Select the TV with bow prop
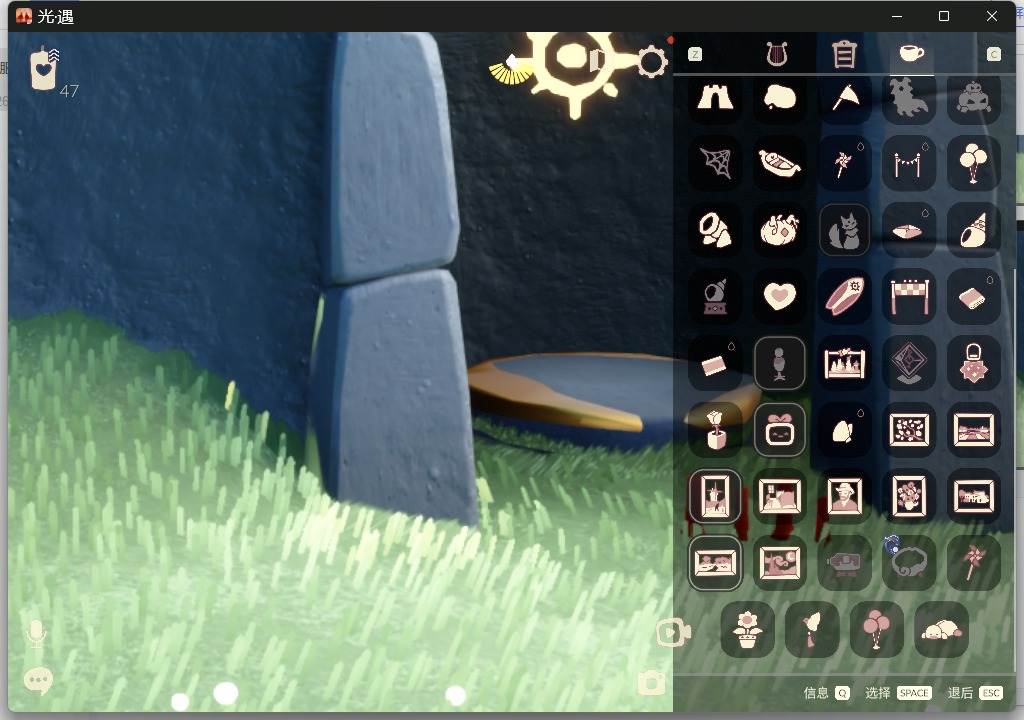This screenshot has height=720, width=1024. [x=780, y=430]
